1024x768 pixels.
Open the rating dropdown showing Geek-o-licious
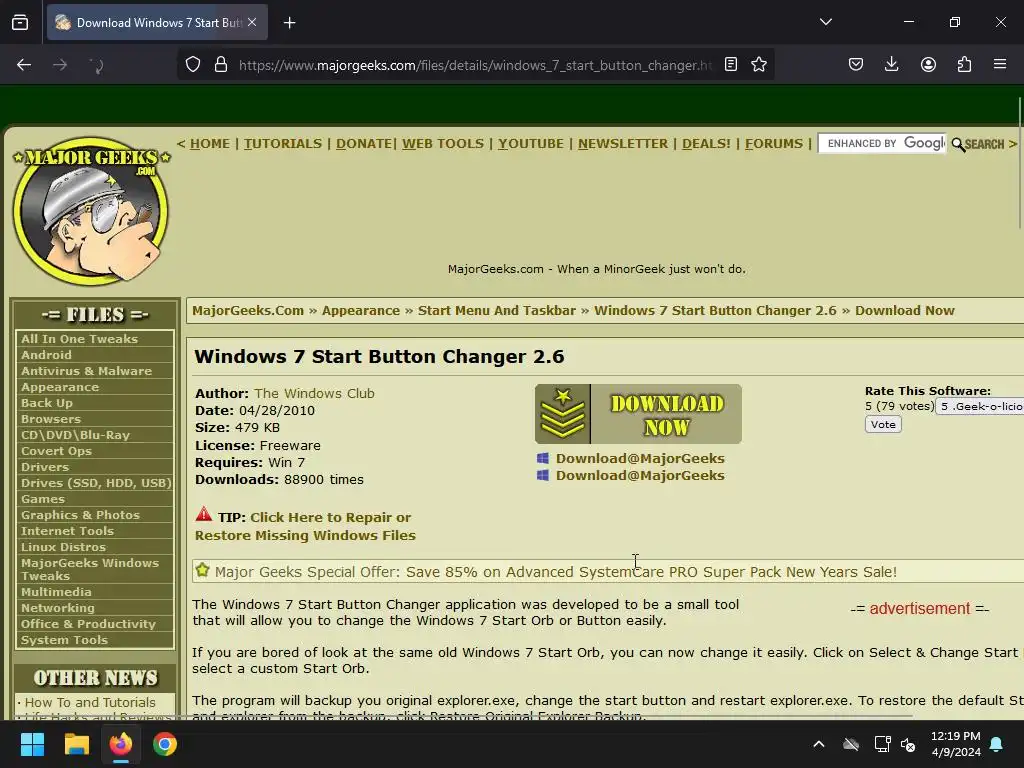(x=980, y=406)
